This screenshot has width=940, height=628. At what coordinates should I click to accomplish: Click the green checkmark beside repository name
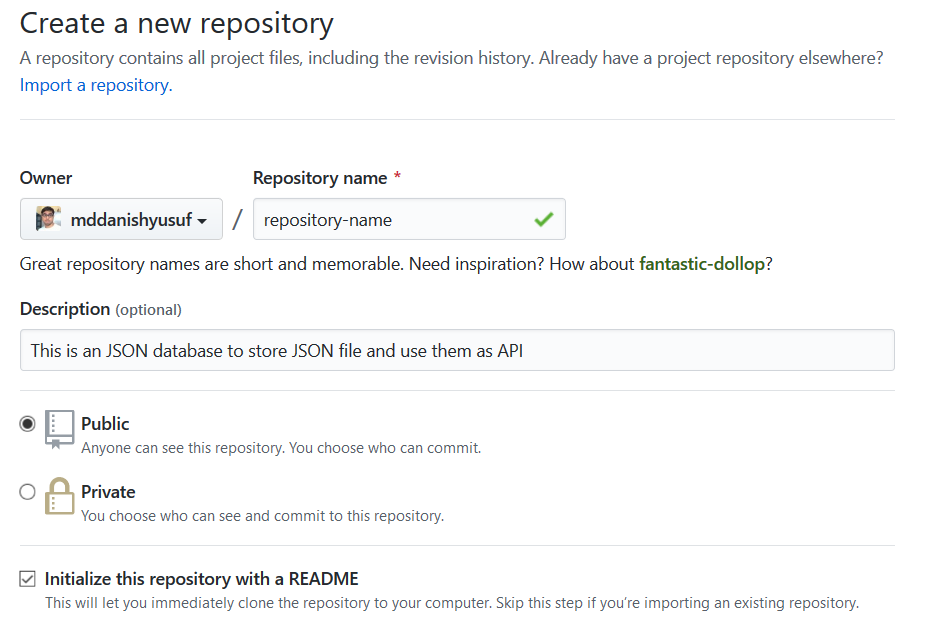(x=545, y=218)
